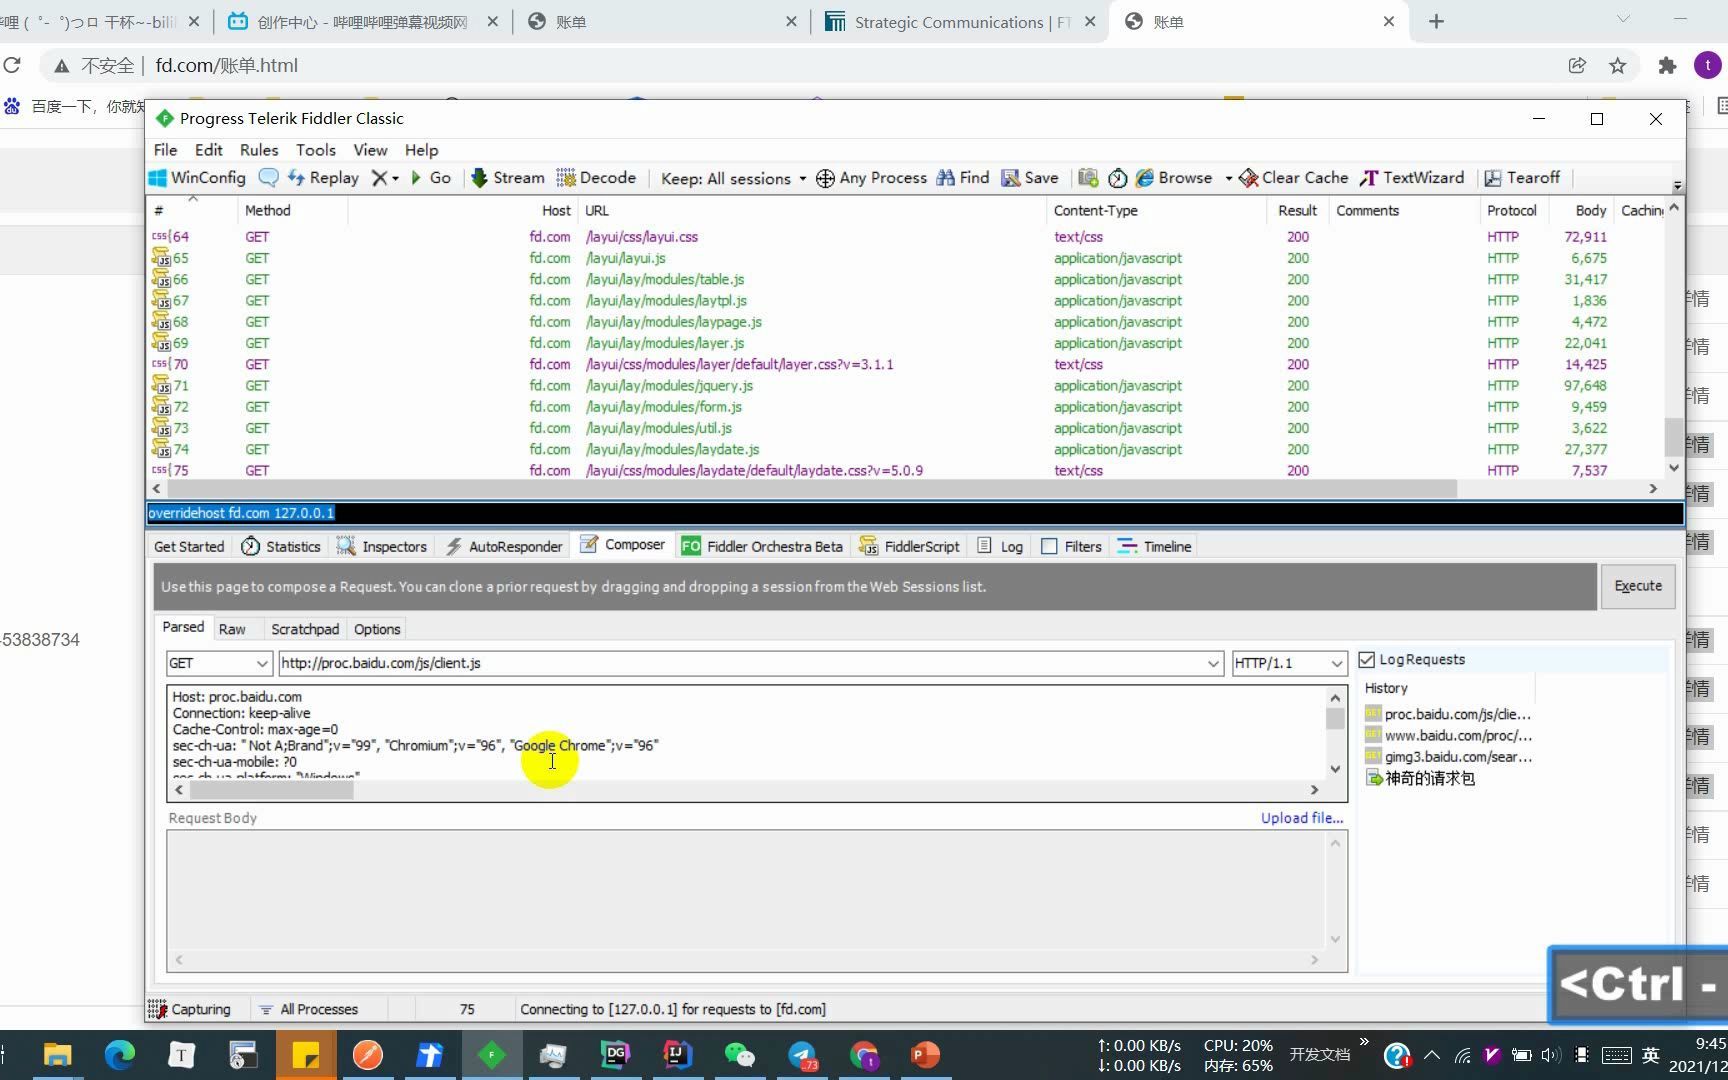This screenshot has height=1080, width=1728.
Task: Expand Fiddler toolbar overflow arrow
Action: point(1677,186)
